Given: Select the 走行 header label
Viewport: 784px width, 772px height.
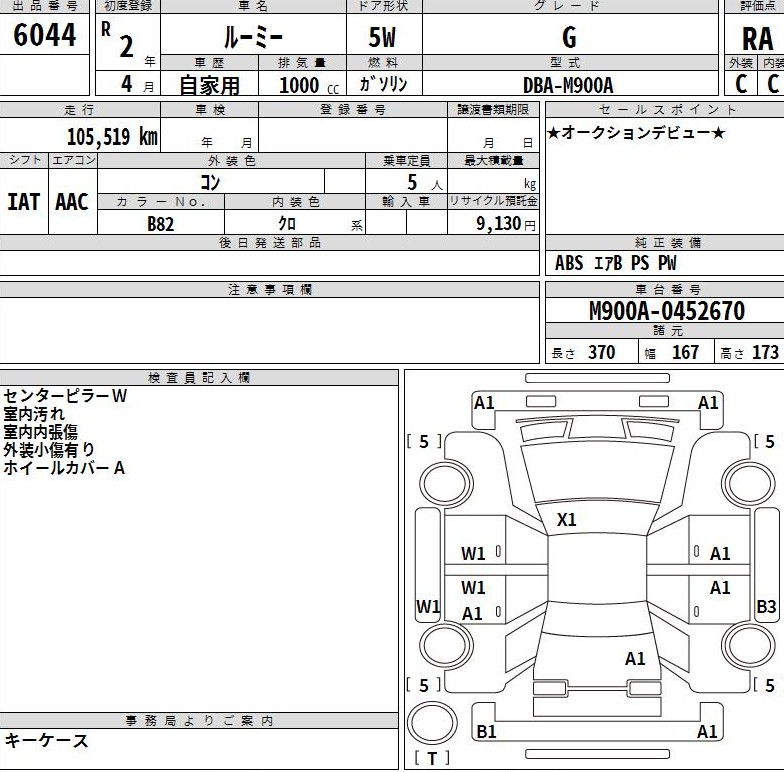Looking at the screenshot, I should (x=80, y=110).
